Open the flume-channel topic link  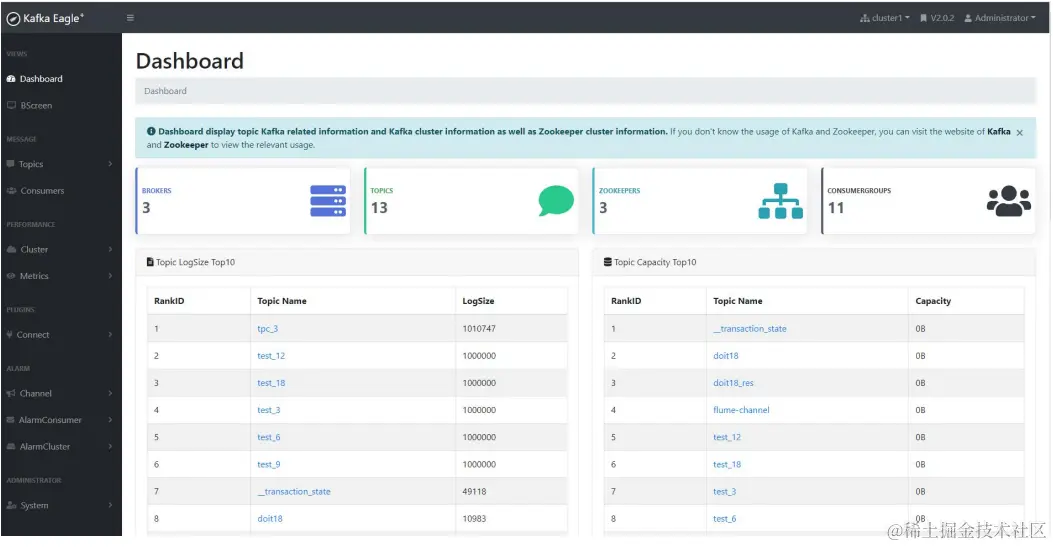click(741, 410)
